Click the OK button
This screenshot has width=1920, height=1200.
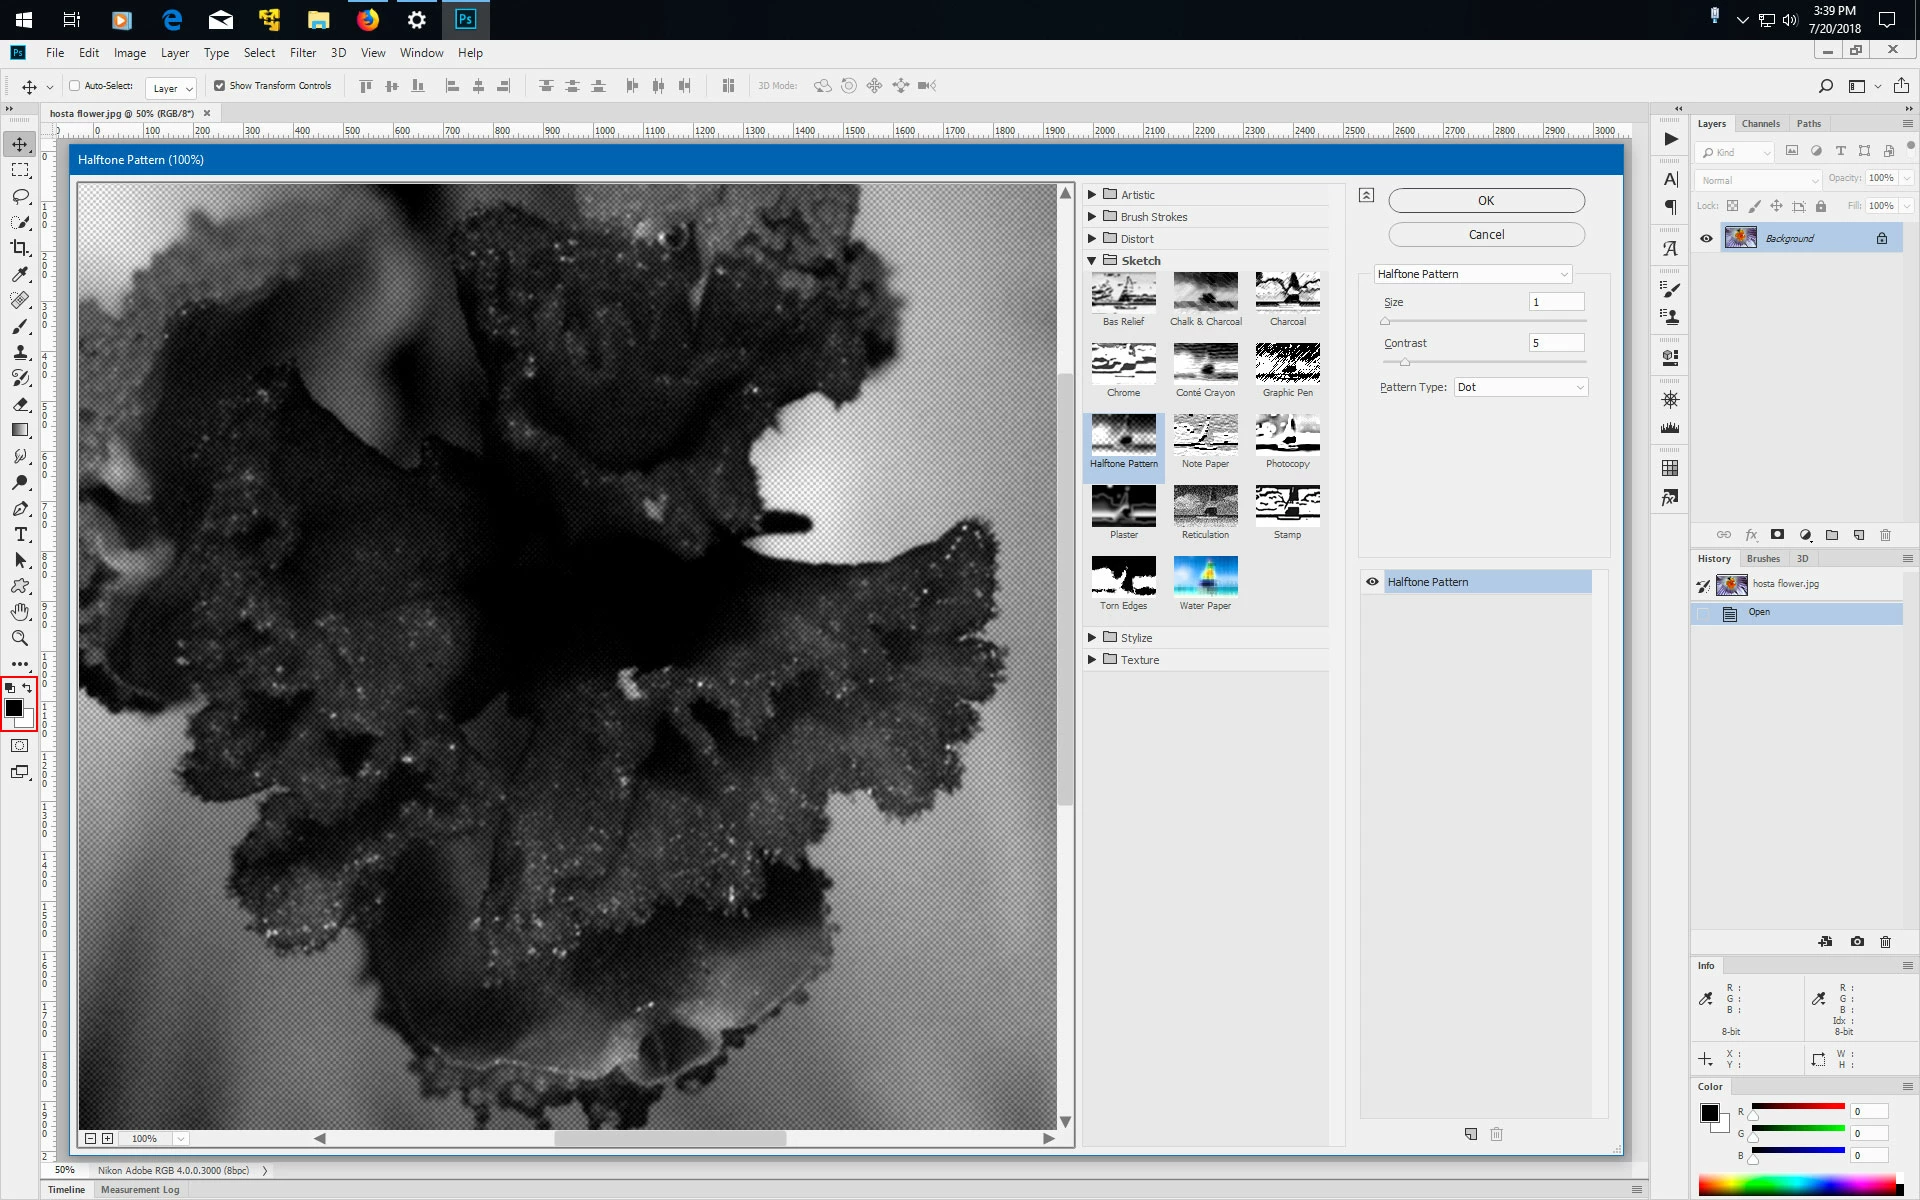coord(1486,201)
